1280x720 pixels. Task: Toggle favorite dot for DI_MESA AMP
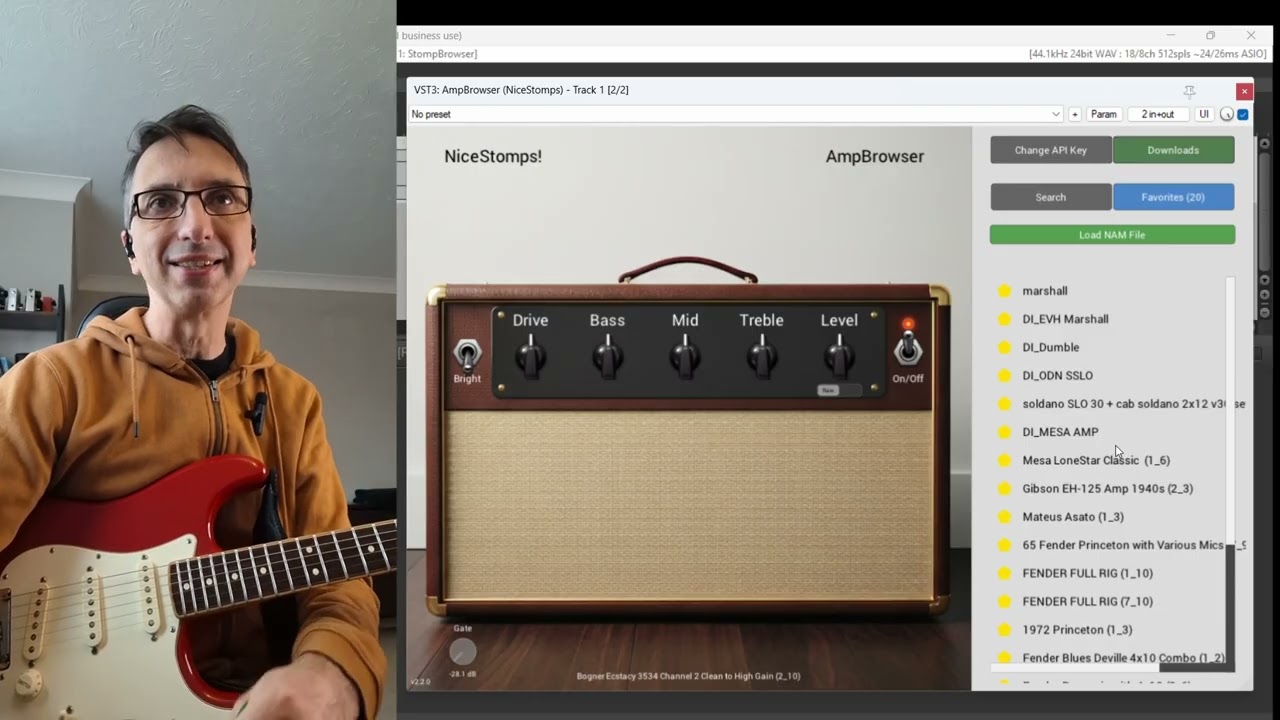click(1004, 432)
